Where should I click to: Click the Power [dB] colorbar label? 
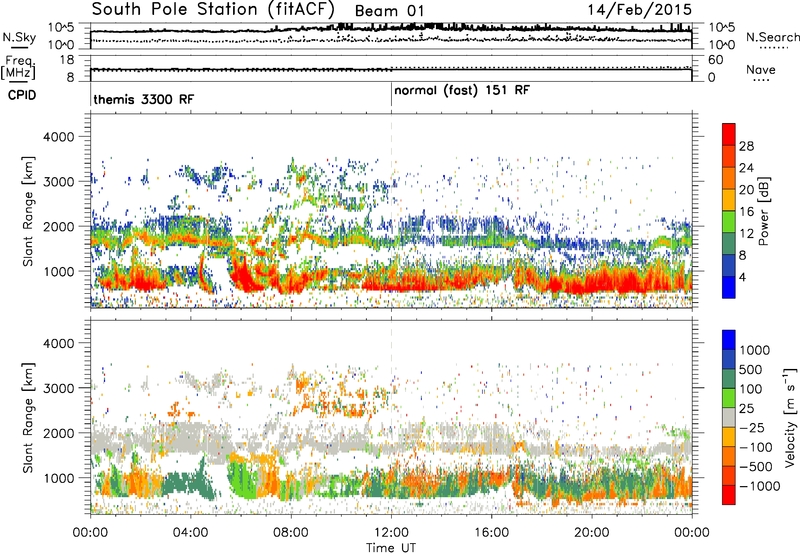[x=763, y=211]
